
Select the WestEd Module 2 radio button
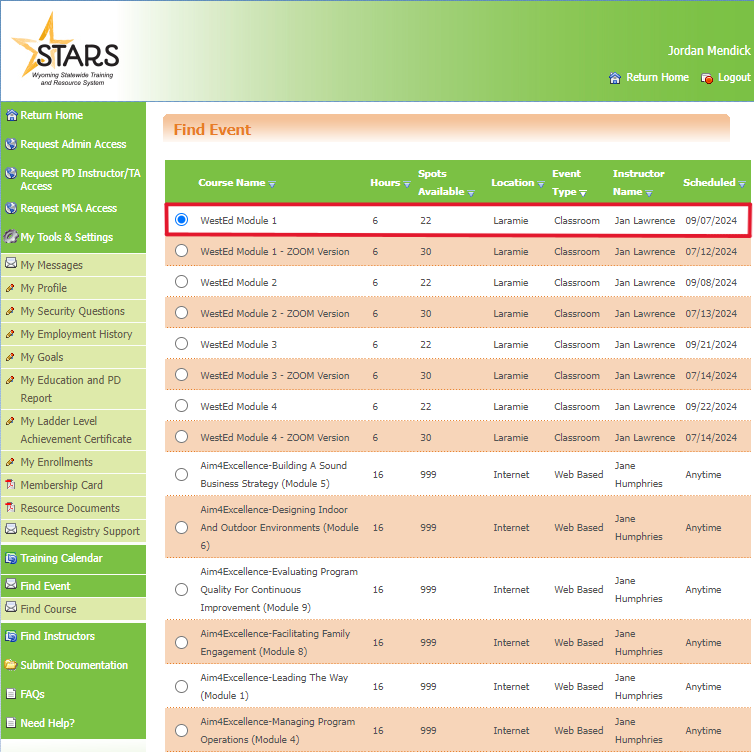181,283
